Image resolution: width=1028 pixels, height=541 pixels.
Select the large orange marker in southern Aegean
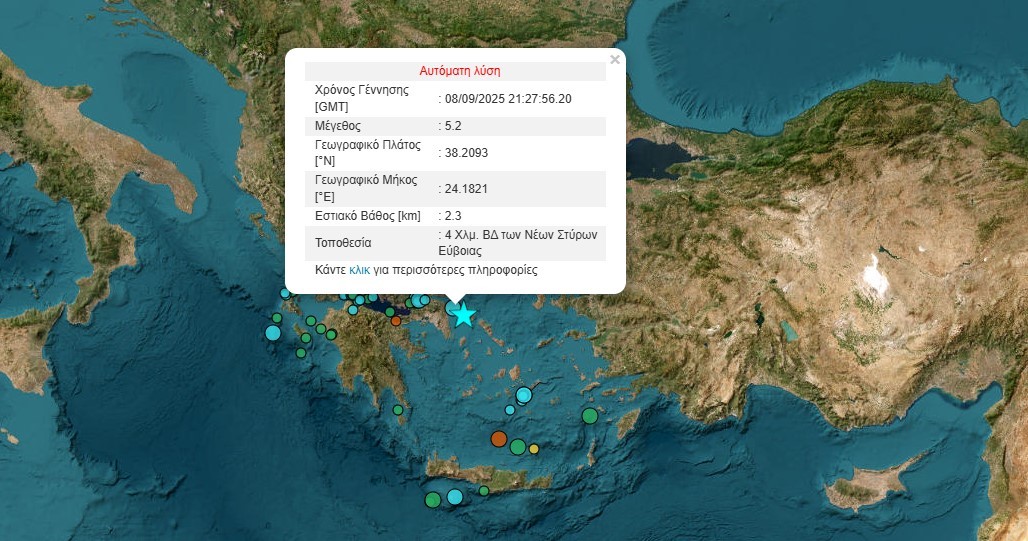coord(499,438)
